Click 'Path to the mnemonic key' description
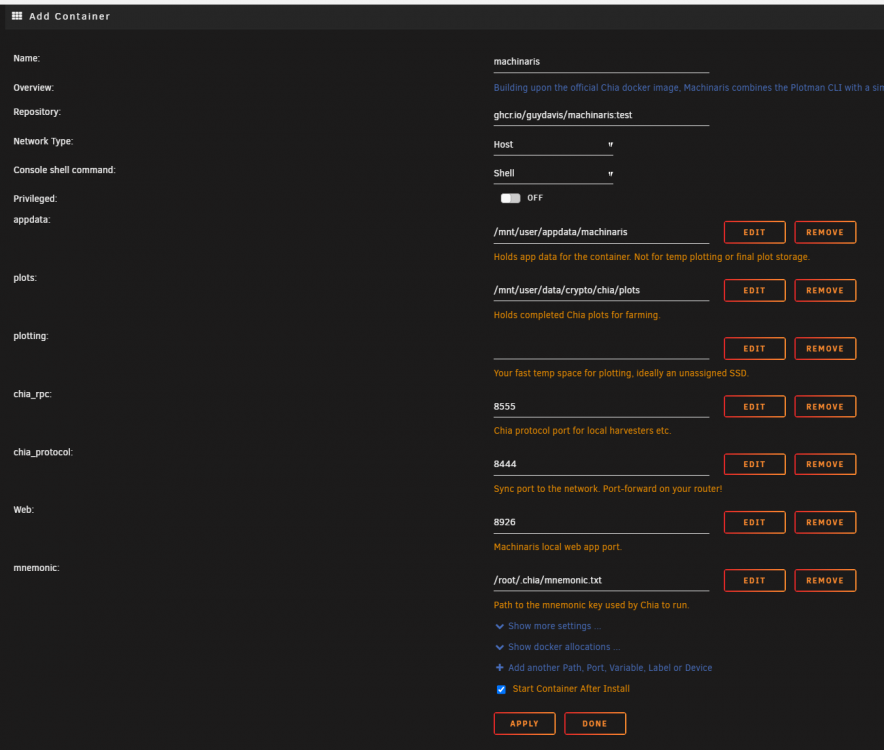 pos(591,605)
